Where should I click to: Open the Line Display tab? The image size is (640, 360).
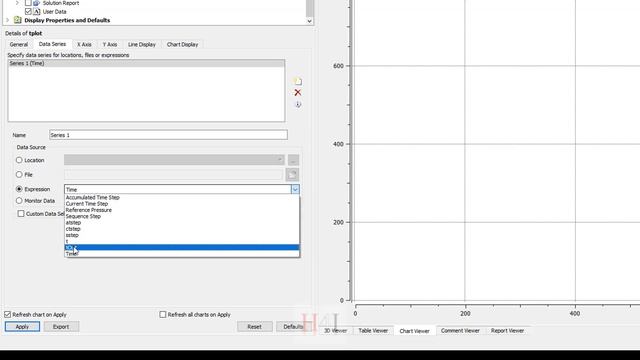[142, 44]
